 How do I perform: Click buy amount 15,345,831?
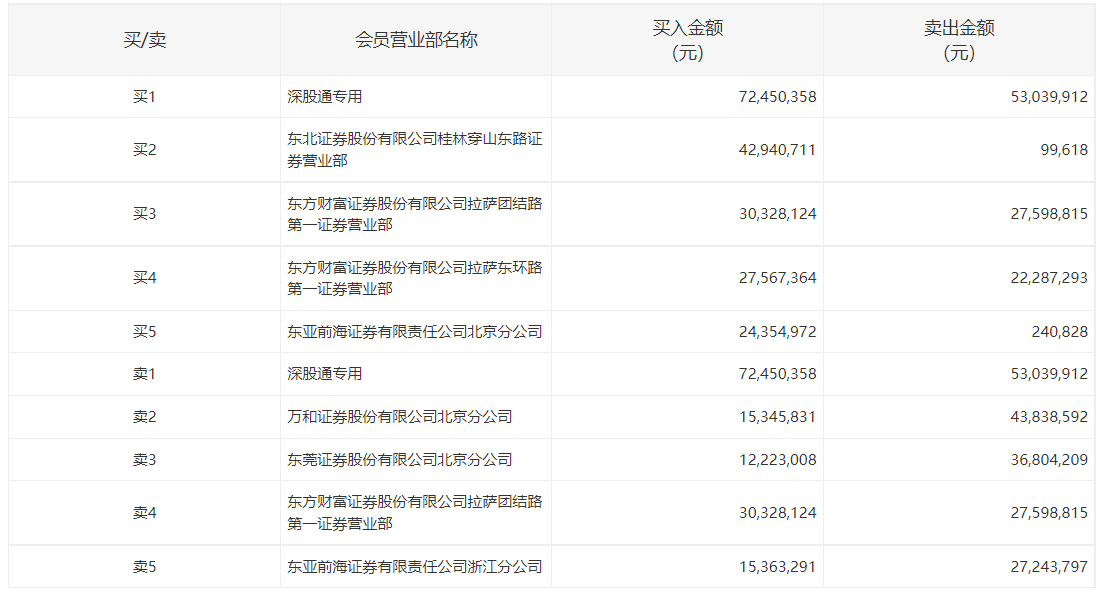[x=777, y=417]
